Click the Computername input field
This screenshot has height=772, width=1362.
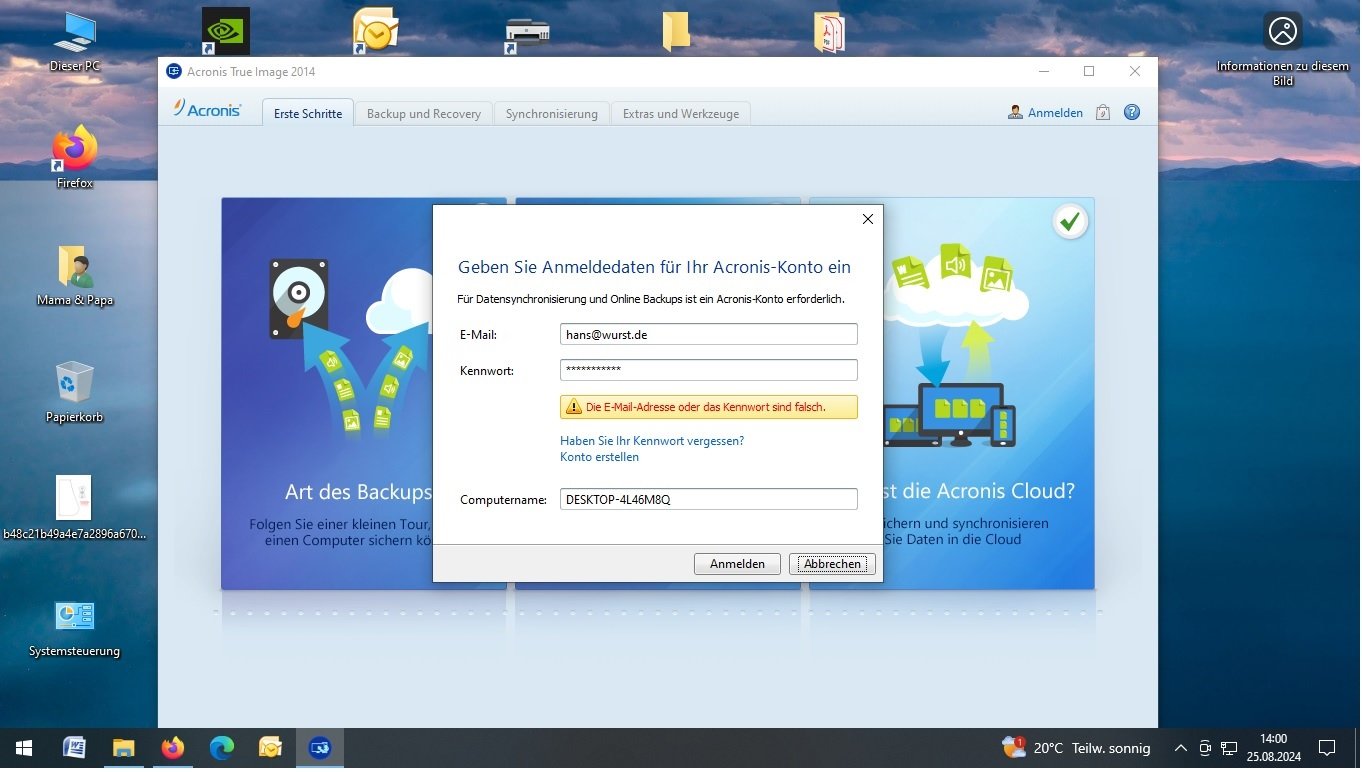click(x=709, y=498)
